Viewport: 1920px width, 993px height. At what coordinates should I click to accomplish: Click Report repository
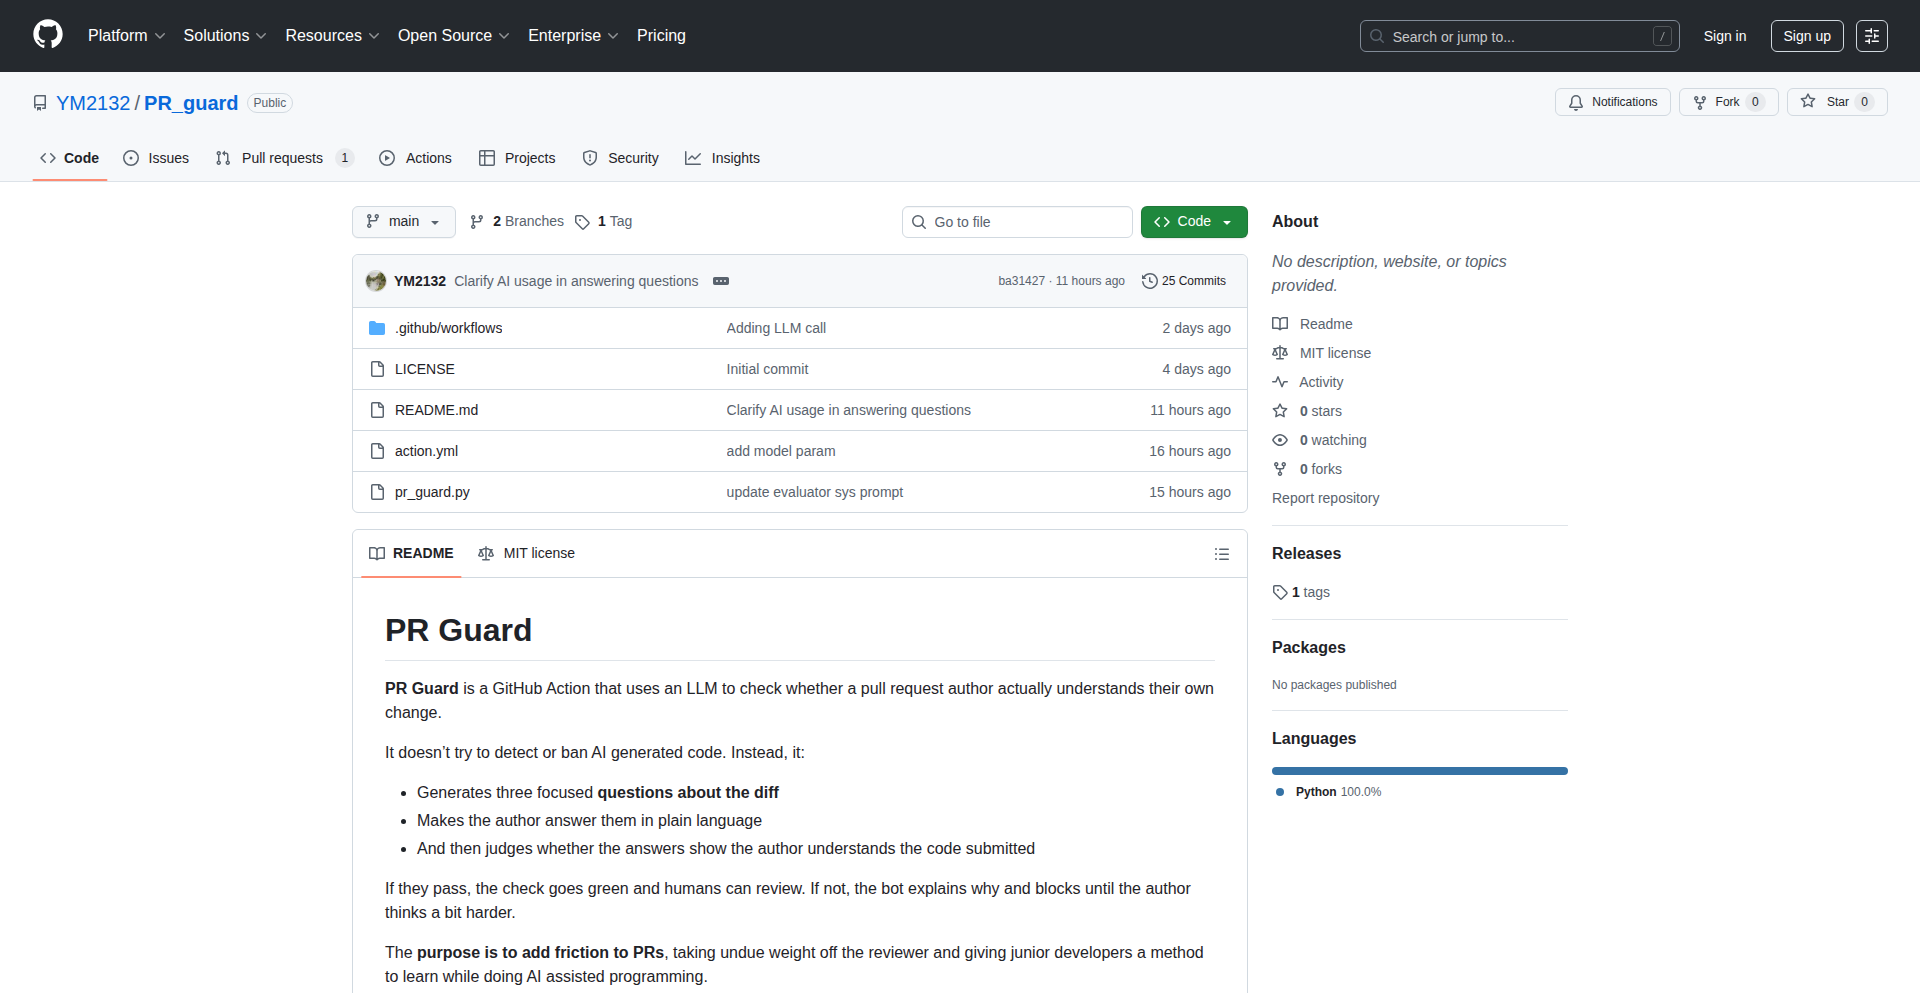point(1325,498)
